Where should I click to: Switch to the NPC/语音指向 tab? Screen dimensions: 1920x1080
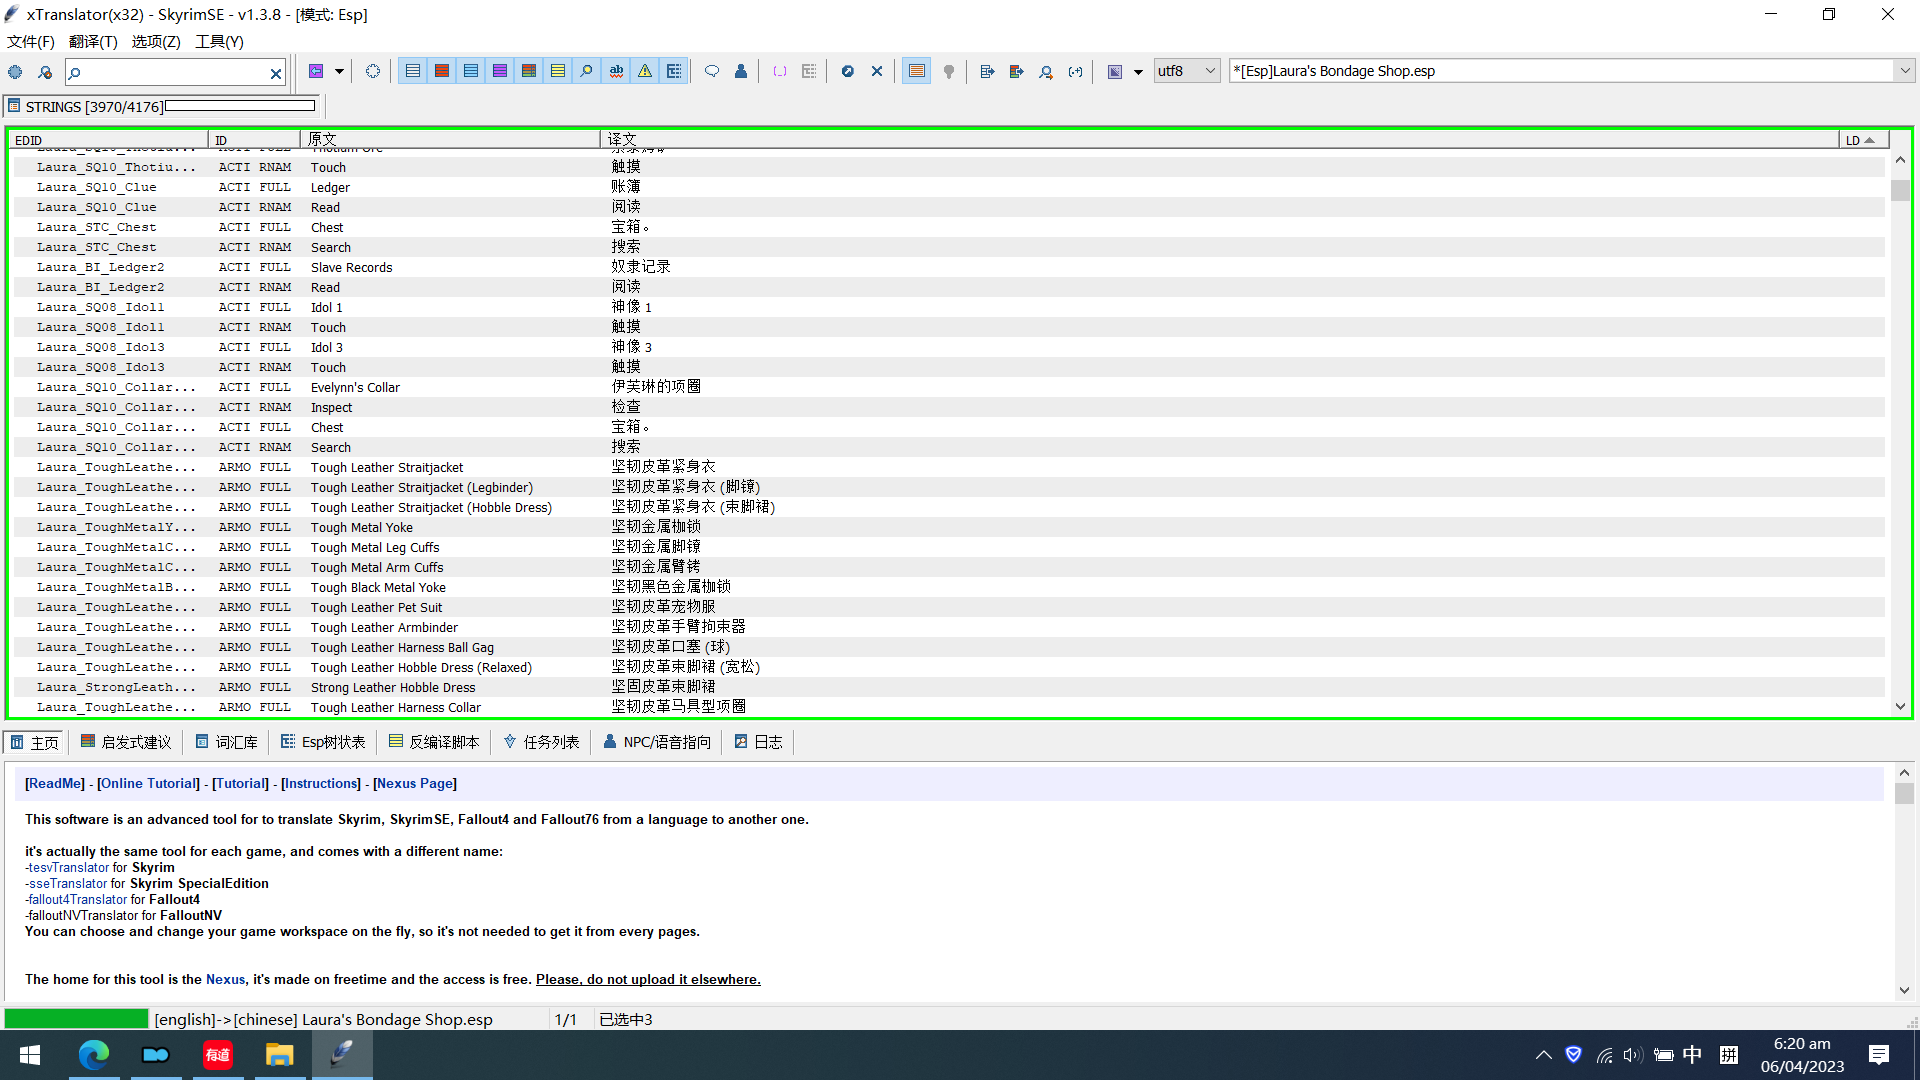tap(657, 742)
